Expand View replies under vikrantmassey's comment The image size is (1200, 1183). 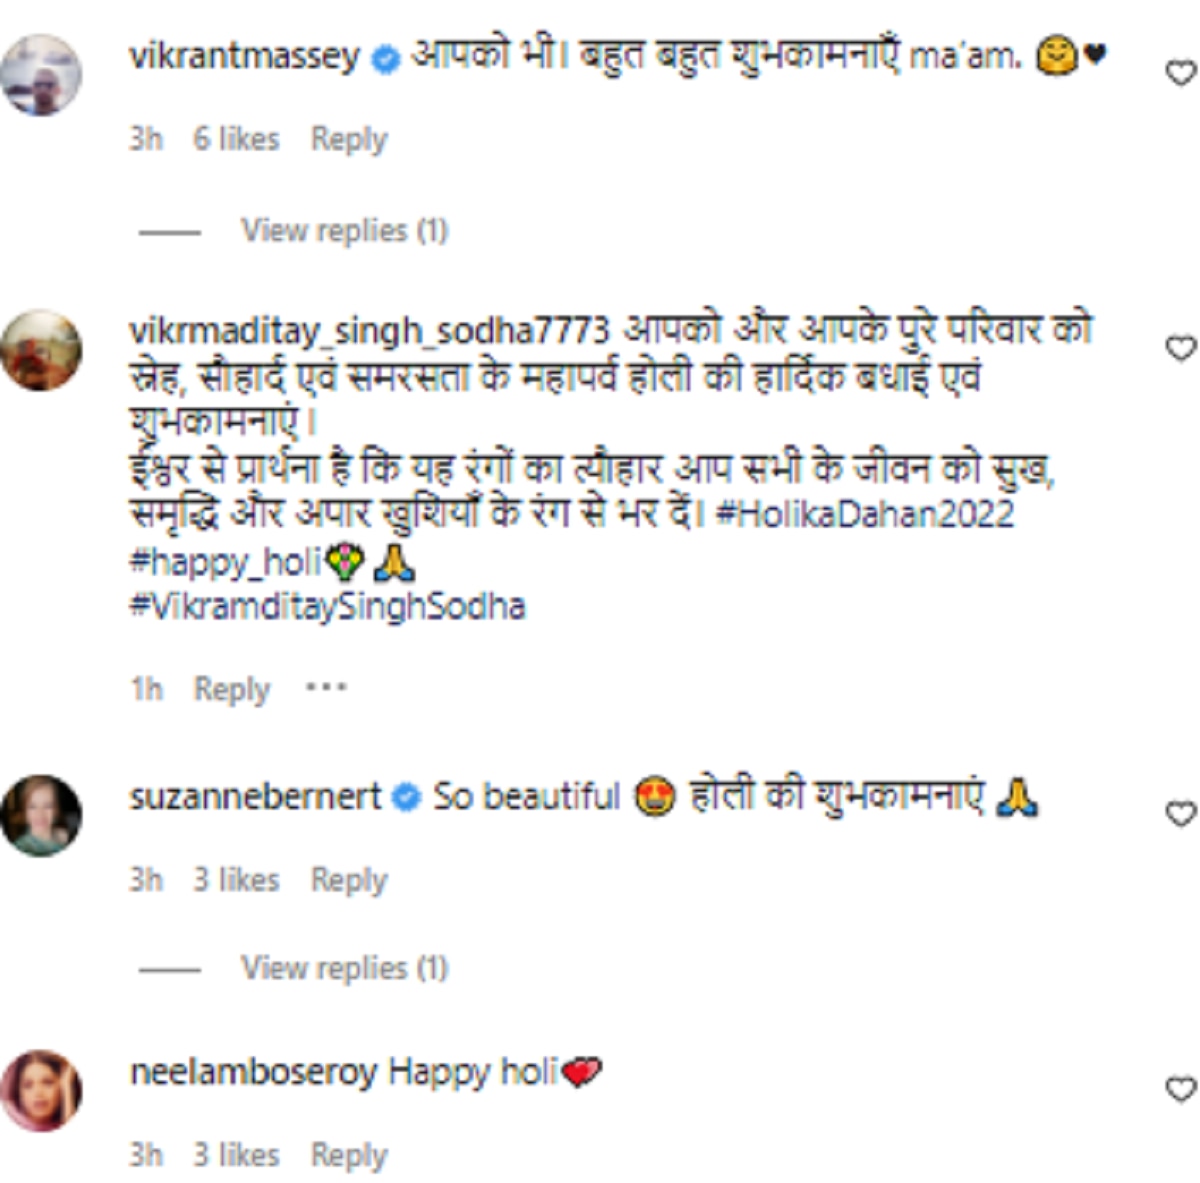[344, 231]
